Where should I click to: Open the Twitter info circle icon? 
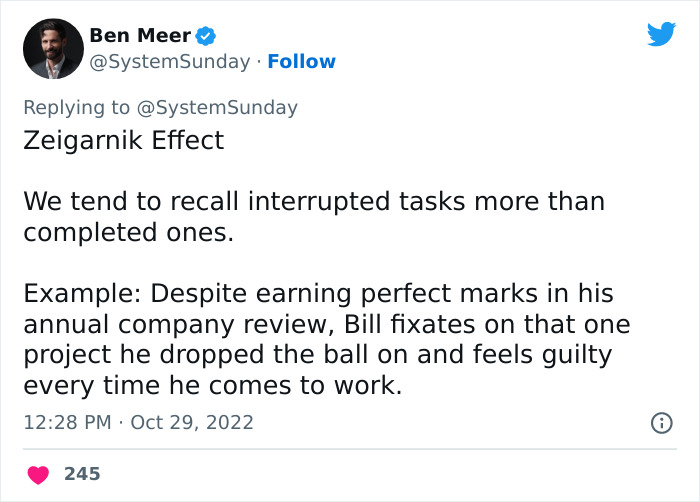coord(661,423)
